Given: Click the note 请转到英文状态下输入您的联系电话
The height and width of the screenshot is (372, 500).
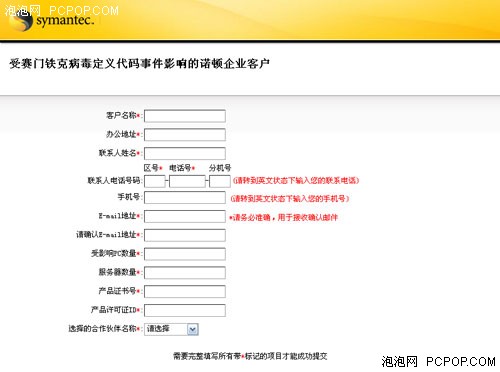Looking at the screenshot, I should [296, 181].
